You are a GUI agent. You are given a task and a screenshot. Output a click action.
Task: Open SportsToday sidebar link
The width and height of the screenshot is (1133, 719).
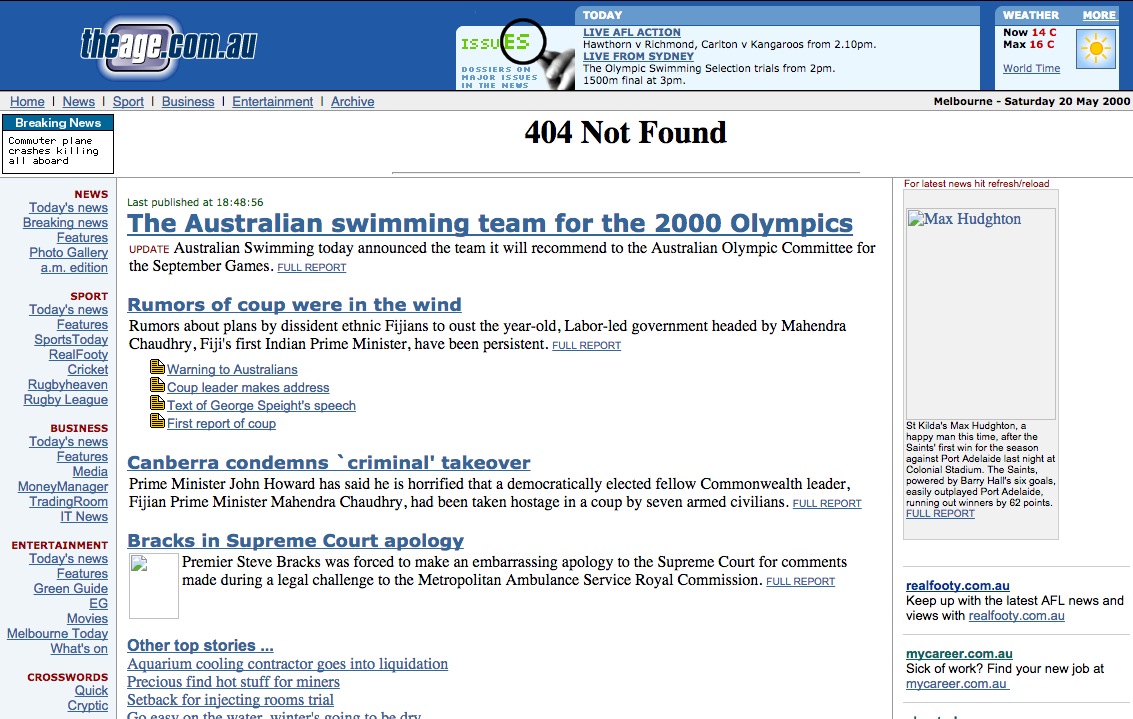[x=71, y=340]
